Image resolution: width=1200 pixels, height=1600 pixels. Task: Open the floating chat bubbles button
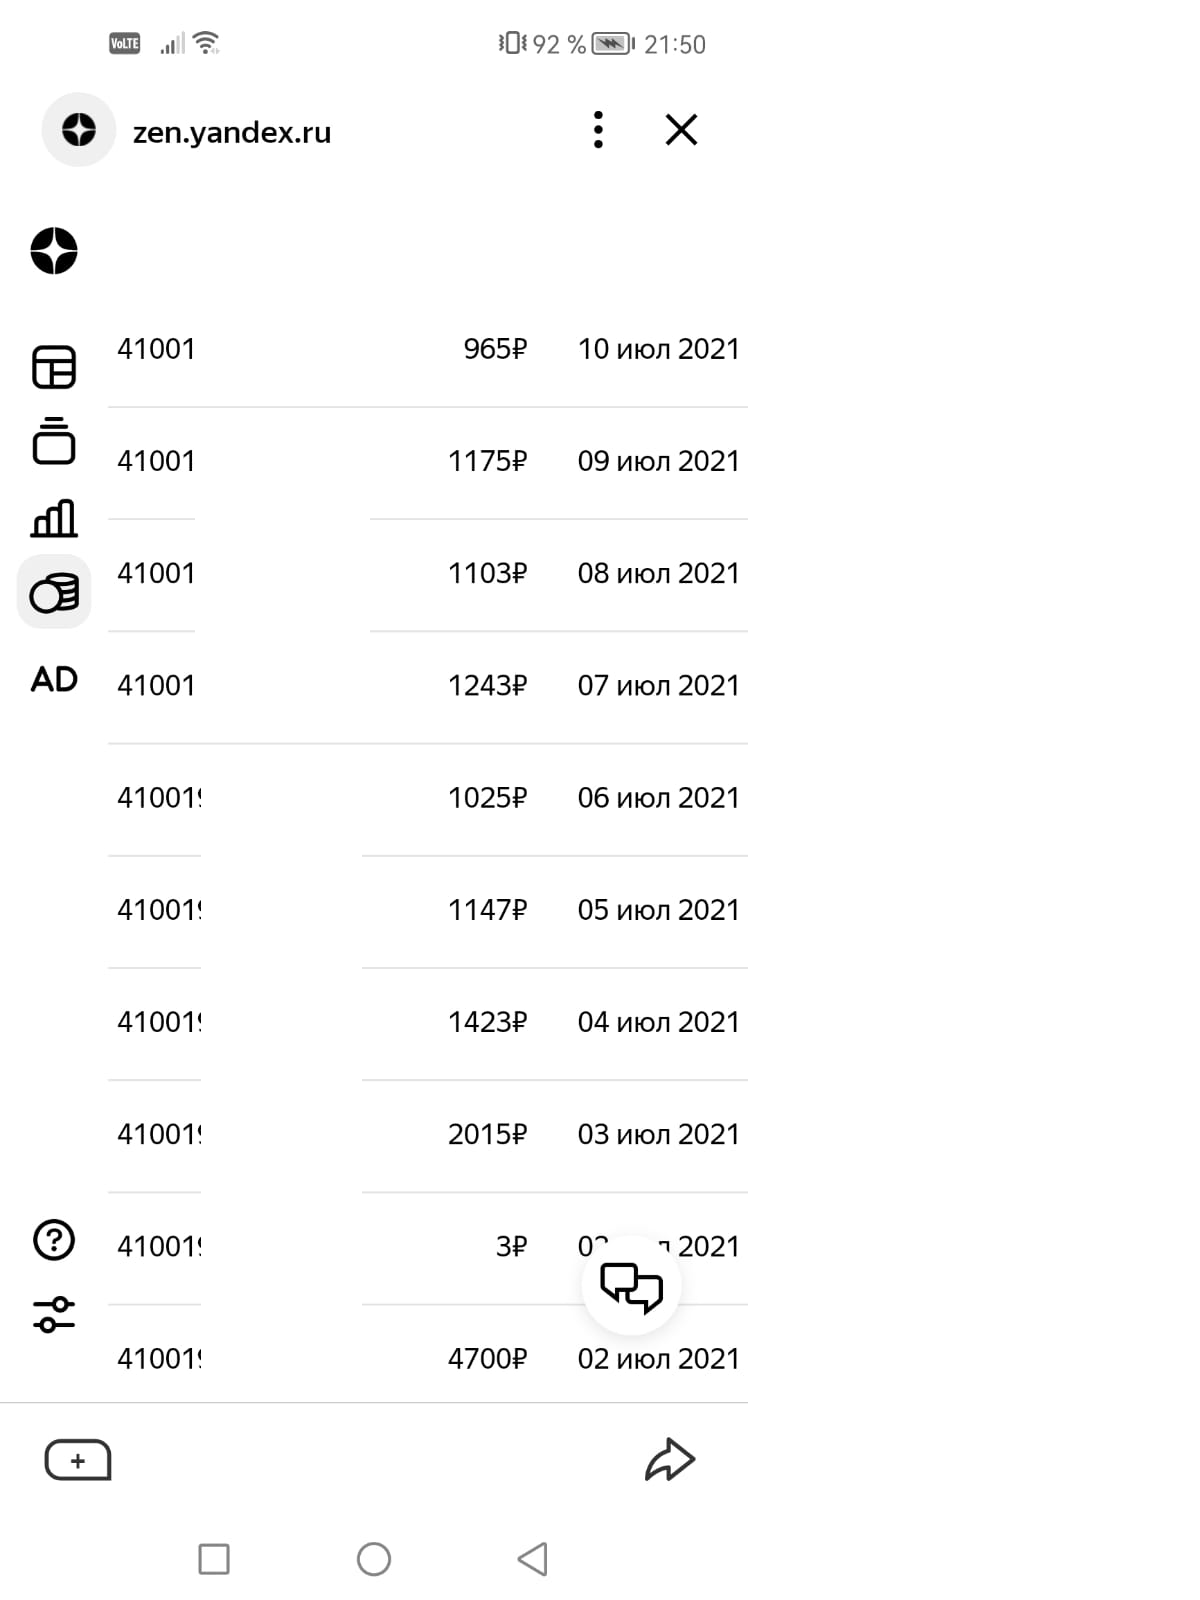[x=631, y=1285]
